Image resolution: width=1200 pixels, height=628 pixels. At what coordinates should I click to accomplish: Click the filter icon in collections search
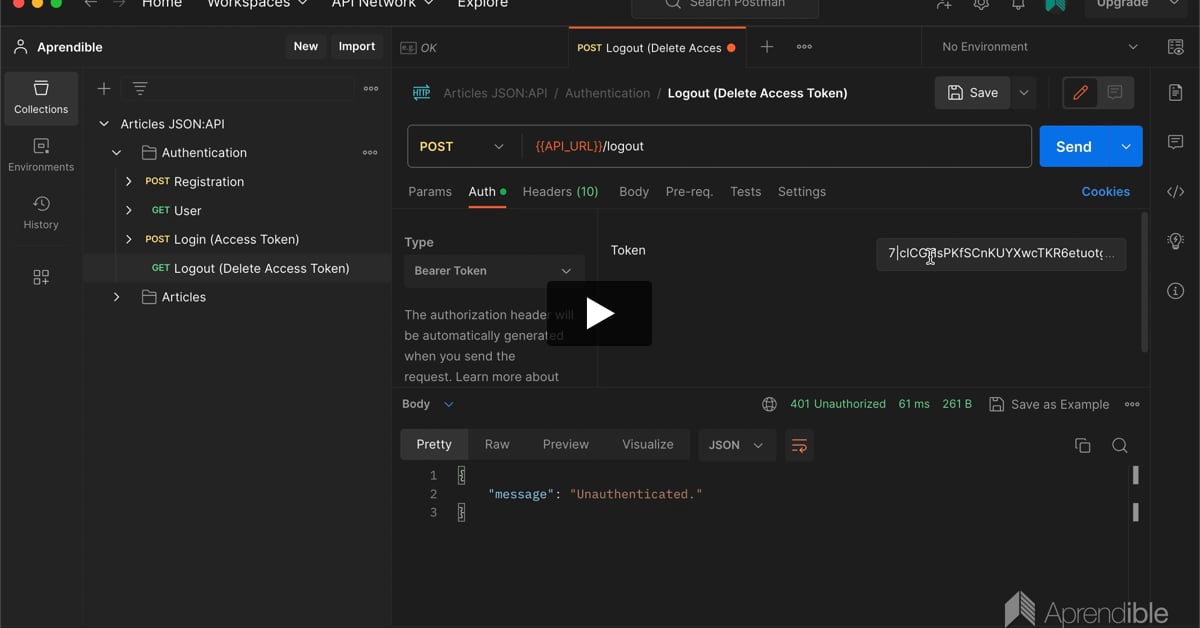click(140, 89)
